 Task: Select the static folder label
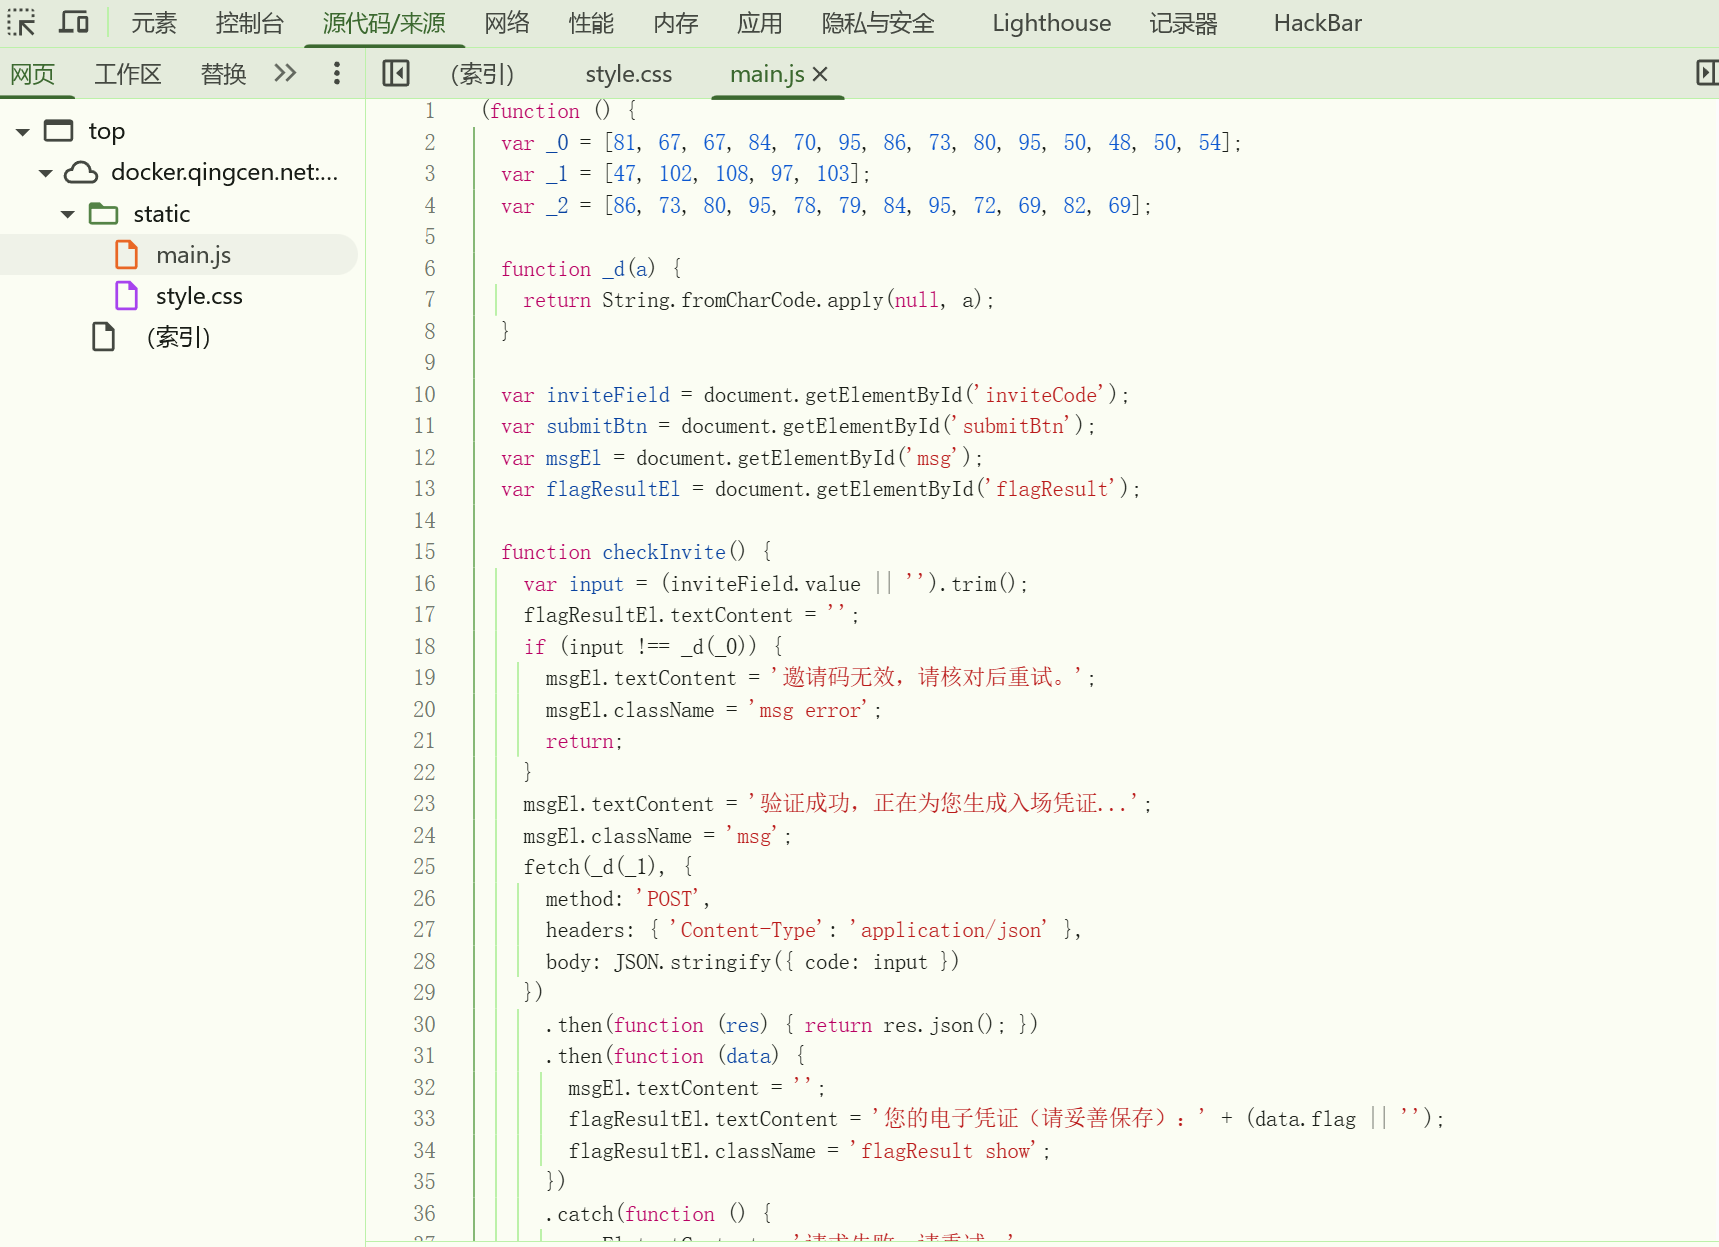point(162,214)
